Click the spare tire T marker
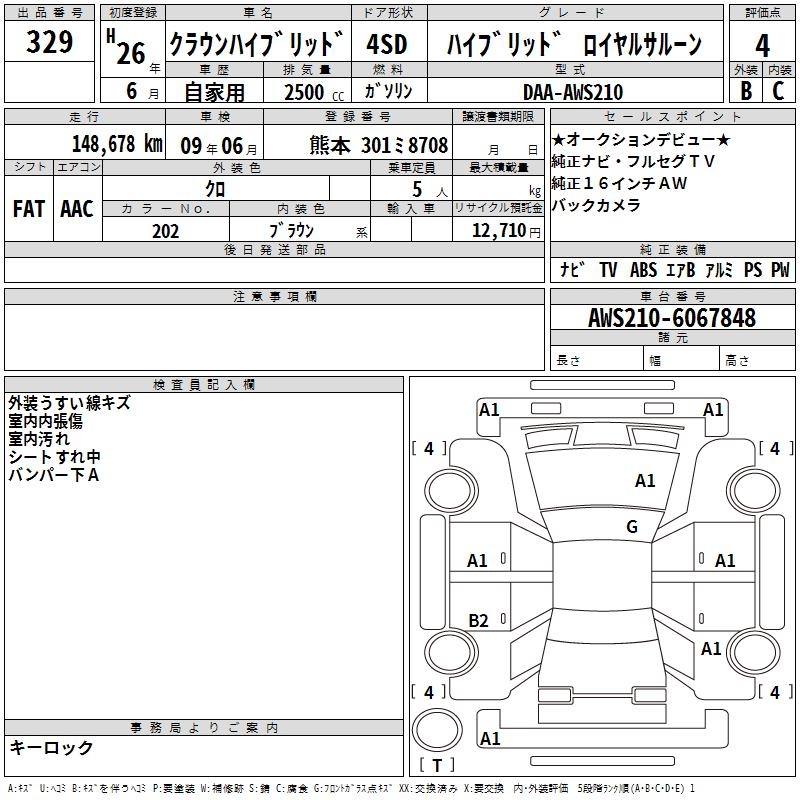This screenshot has height=800, width=800. pos(437,765)
